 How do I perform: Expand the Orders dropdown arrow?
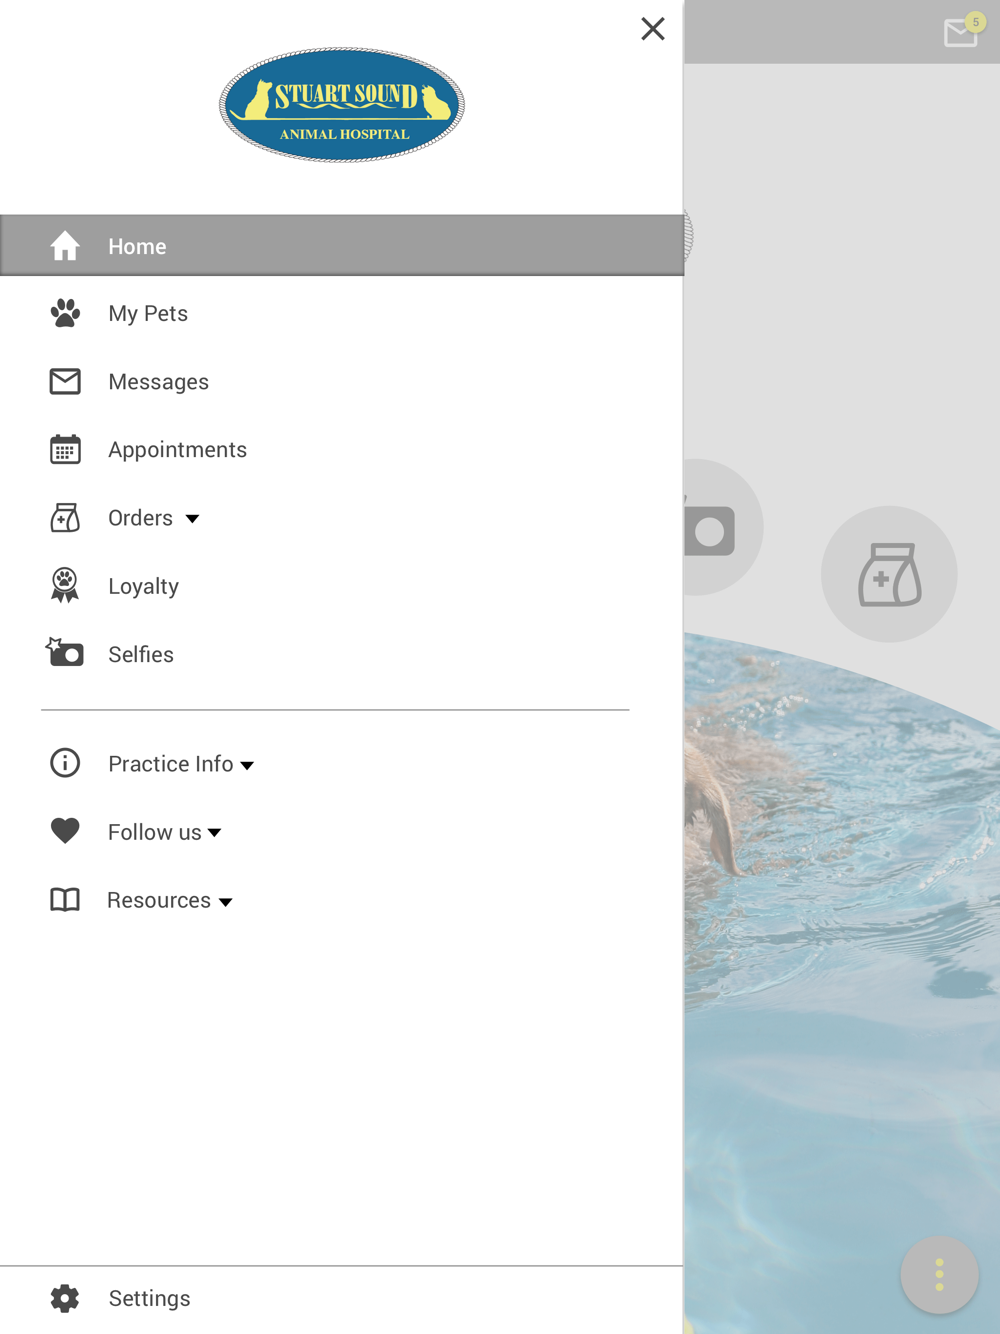coord(192,519)
